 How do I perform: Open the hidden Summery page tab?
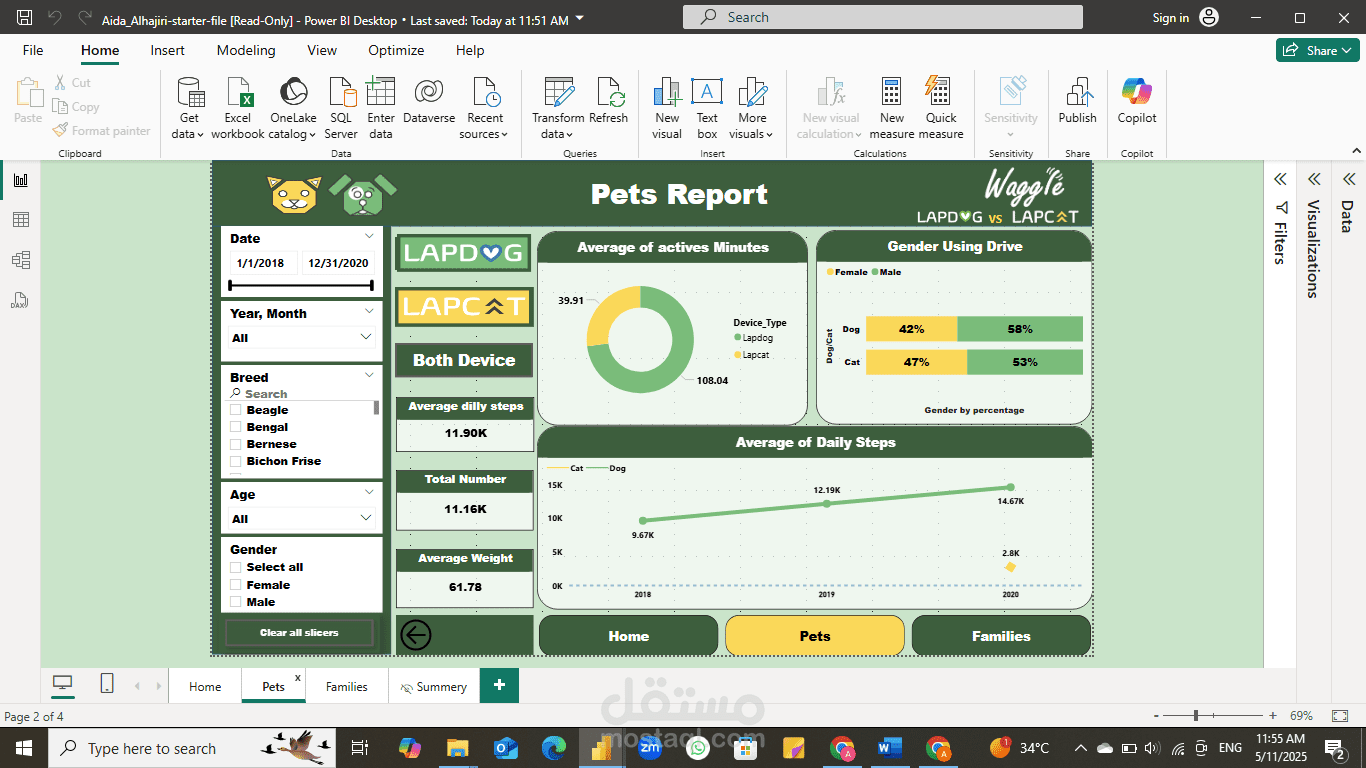point(434,687)
